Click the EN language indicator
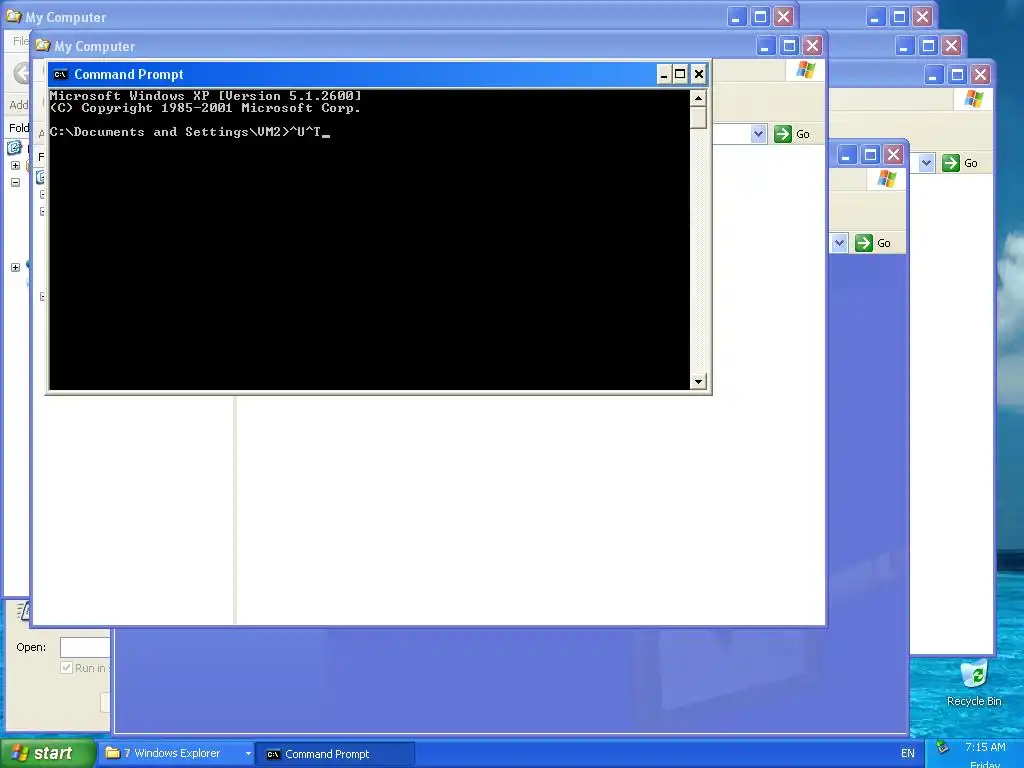The height and width of the screenshot is (768, 1024). pos(908,753)
